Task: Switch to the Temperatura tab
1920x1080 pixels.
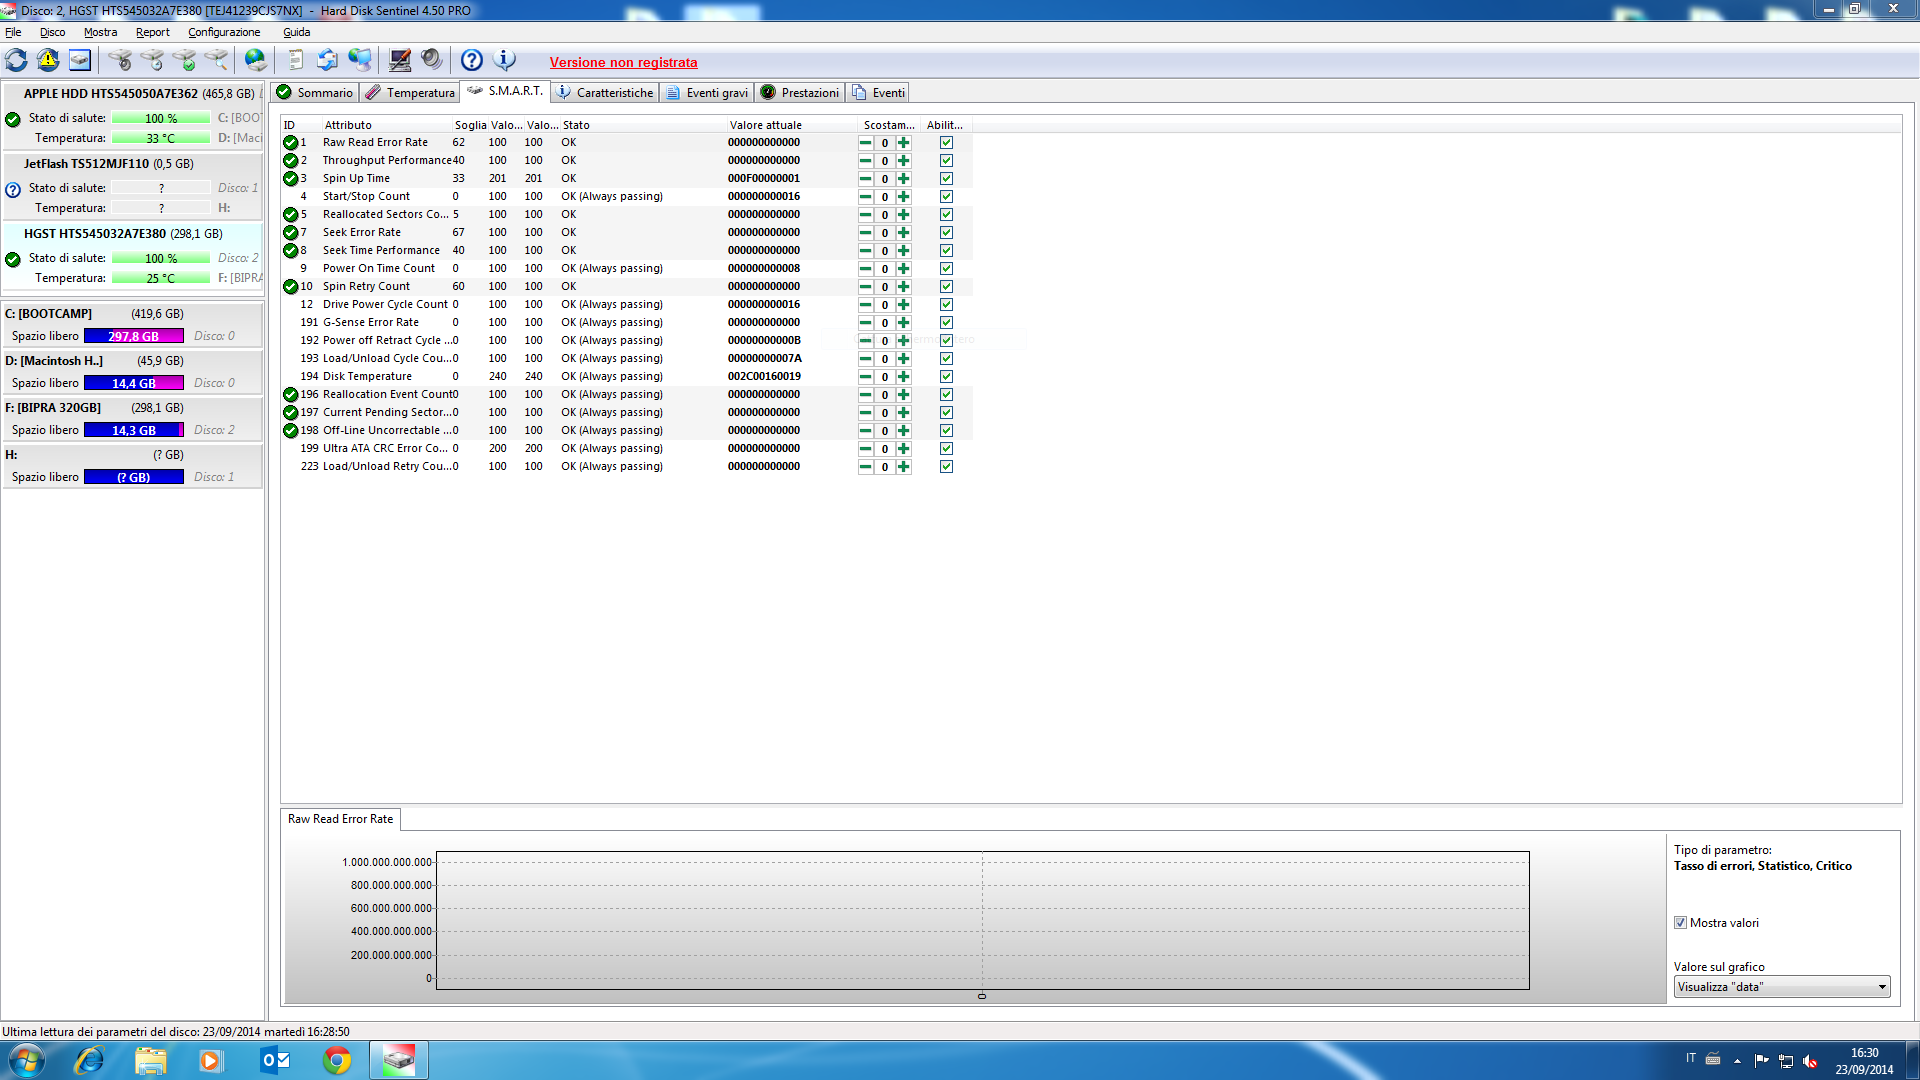Action: tap(410, 93)
